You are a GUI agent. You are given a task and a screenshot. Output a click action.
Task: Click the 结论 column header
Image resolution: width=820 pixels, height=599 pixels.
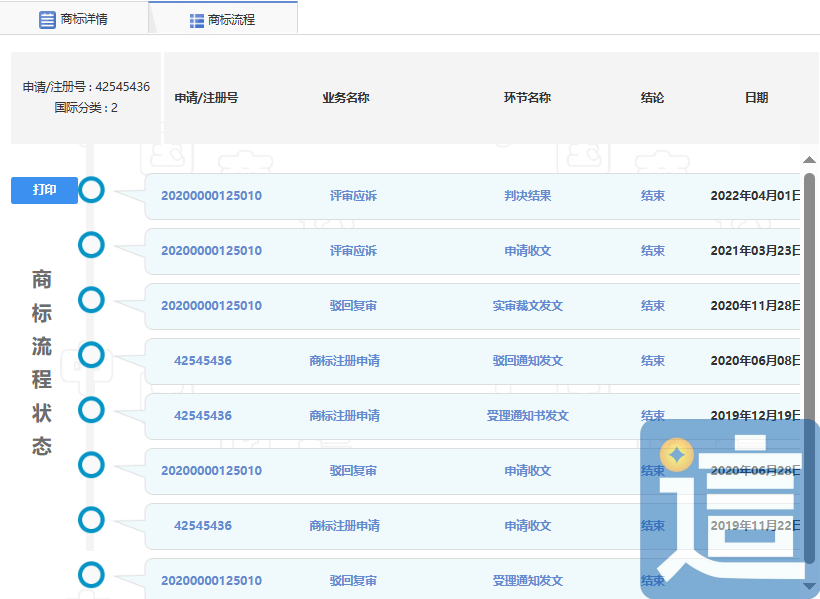tap(652, 98)
